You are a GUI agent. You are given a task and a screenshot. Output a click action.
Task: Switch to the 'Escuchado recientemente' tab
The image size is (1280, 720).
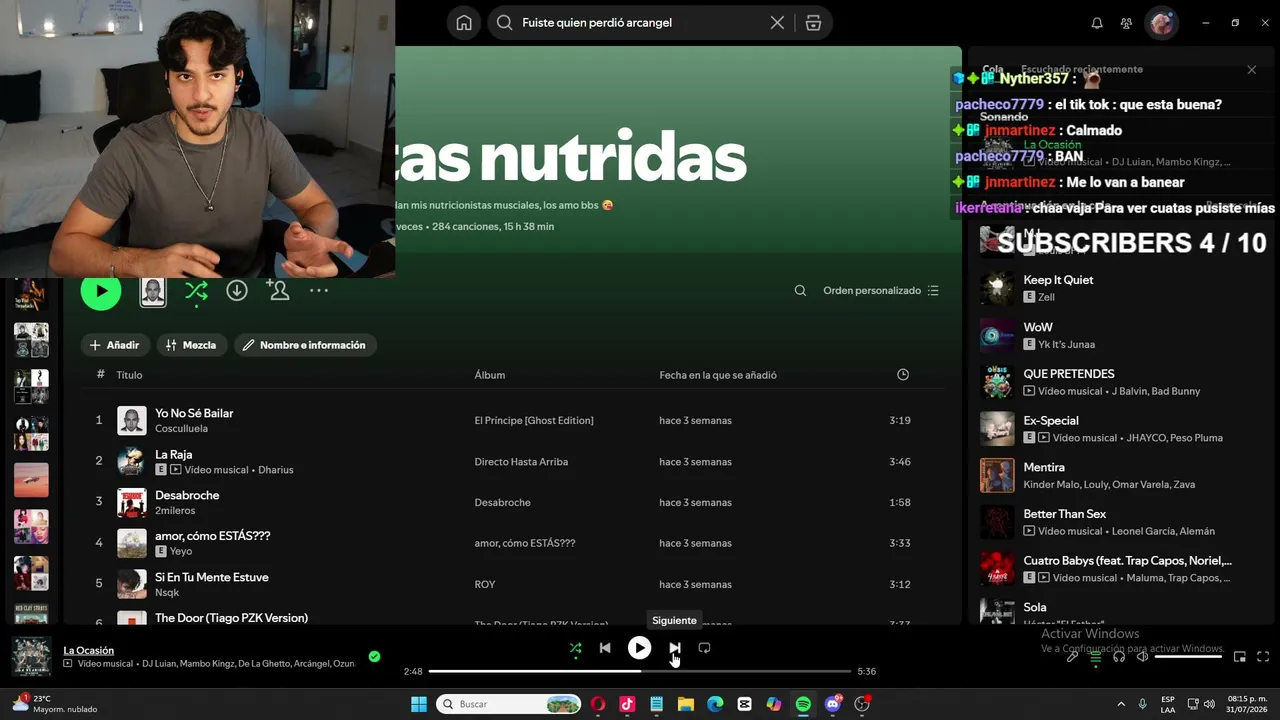[x=1081, y=70]
